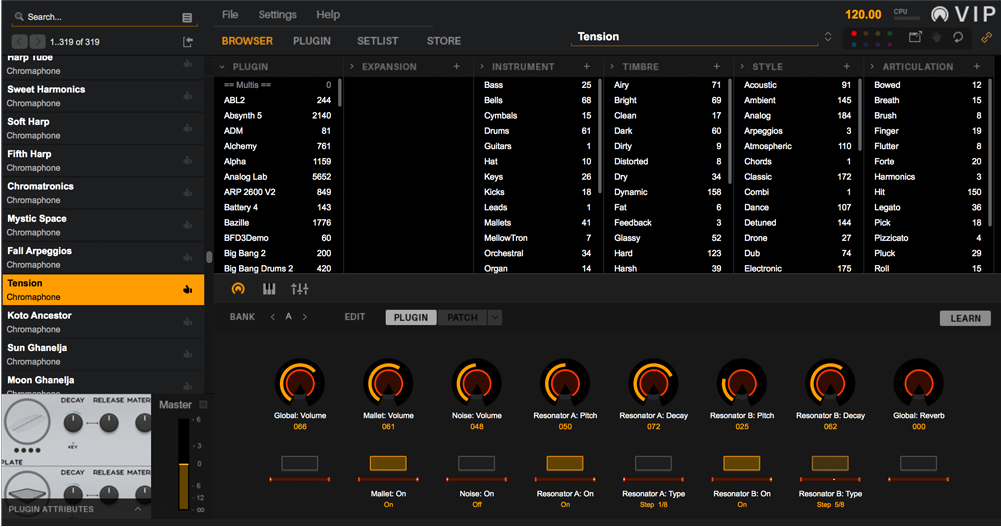This screenshot has width=1001, height=527.
Task: Click the favorite icon on Fall Arpeggios row
Action: click(188, 257)
